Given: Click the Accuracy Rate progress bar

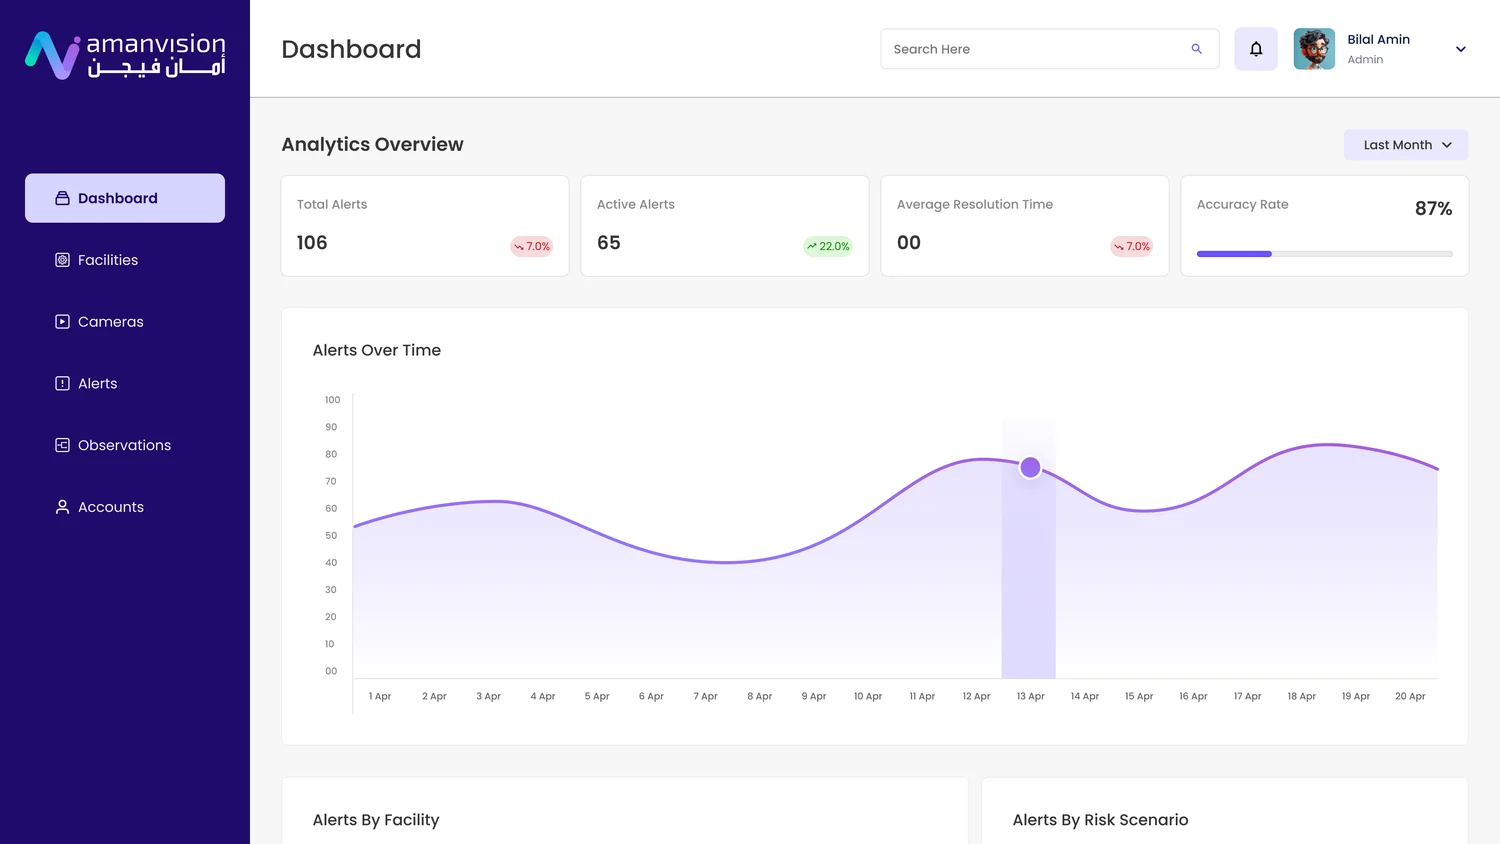Looking at the screenshot, I should pos(1325,254).
